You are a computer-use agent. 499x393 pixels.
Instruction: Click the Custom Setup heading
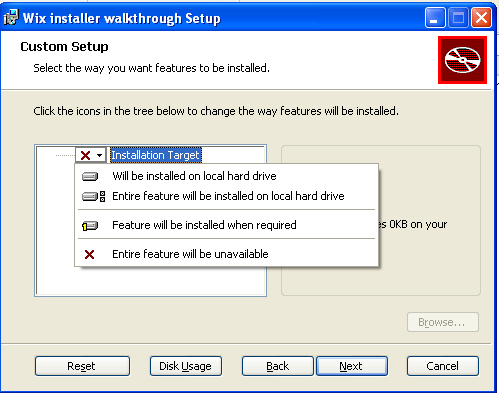[64, 46]
